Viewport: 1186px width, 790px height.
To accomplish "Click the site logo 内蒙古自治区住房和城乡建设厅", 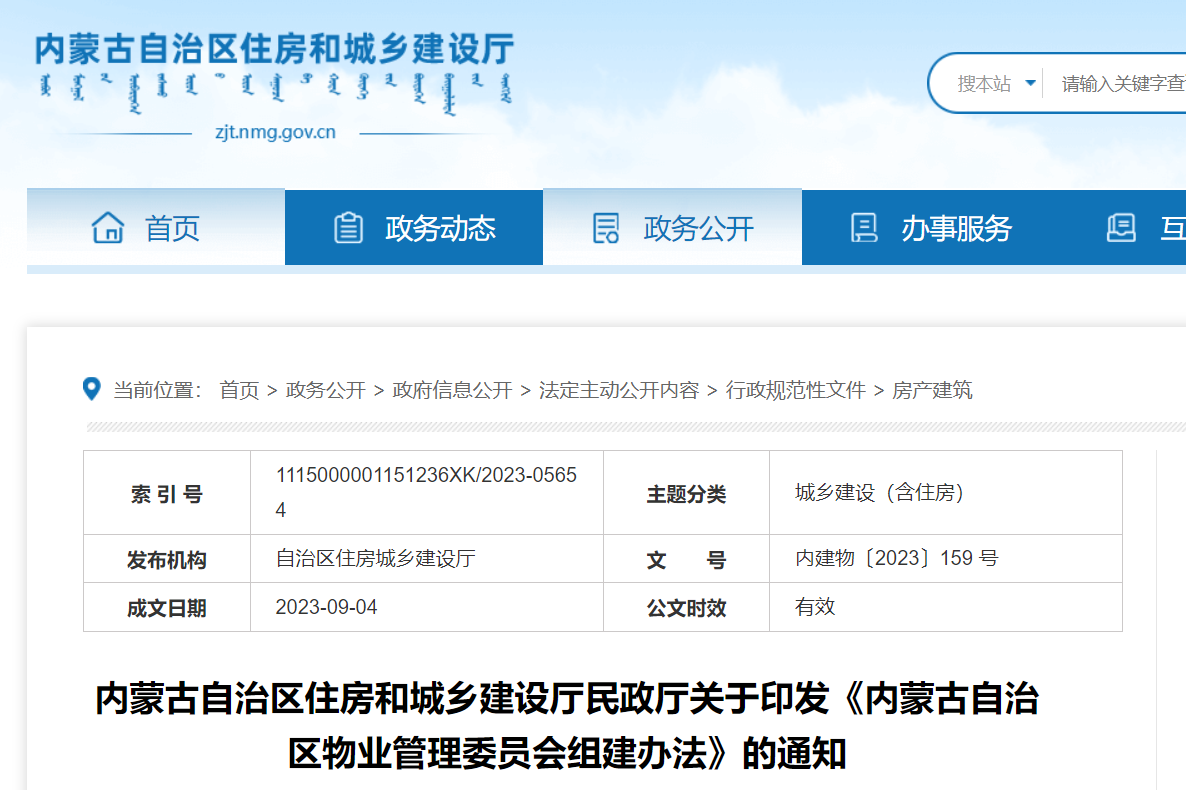I will coord(274,50).
